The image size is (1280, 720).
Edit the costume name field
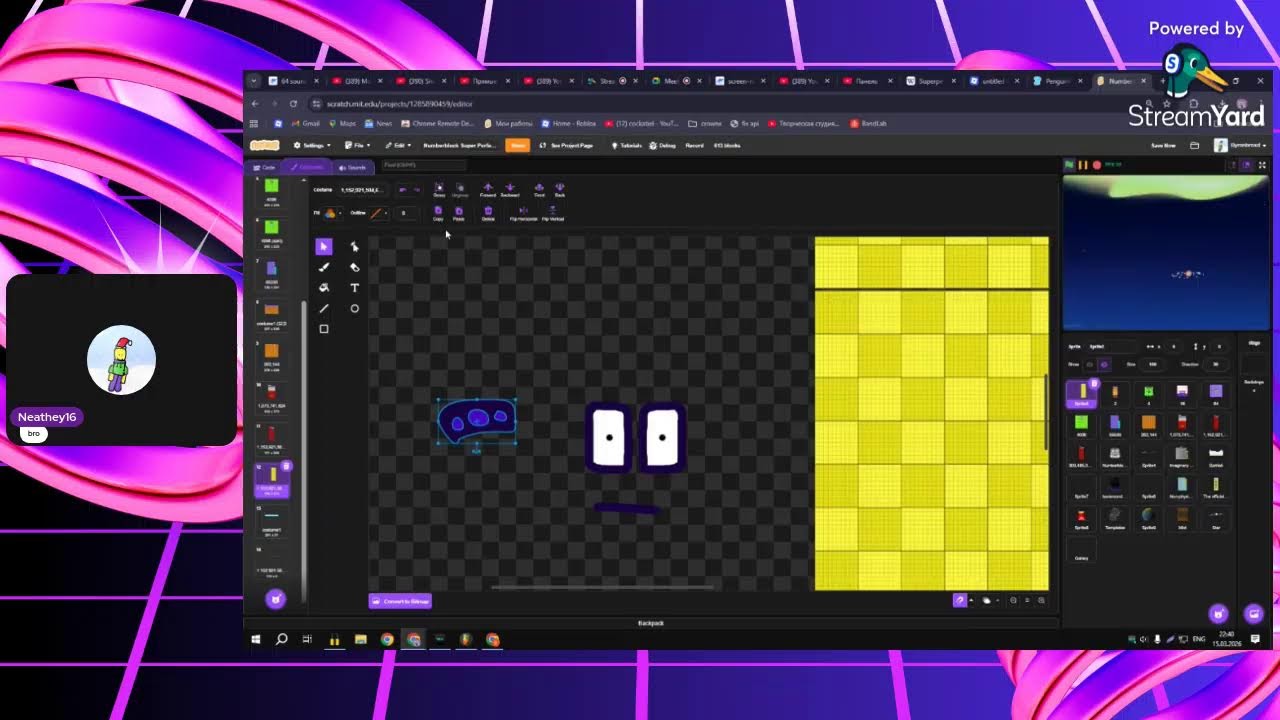[x=361, y=189]
